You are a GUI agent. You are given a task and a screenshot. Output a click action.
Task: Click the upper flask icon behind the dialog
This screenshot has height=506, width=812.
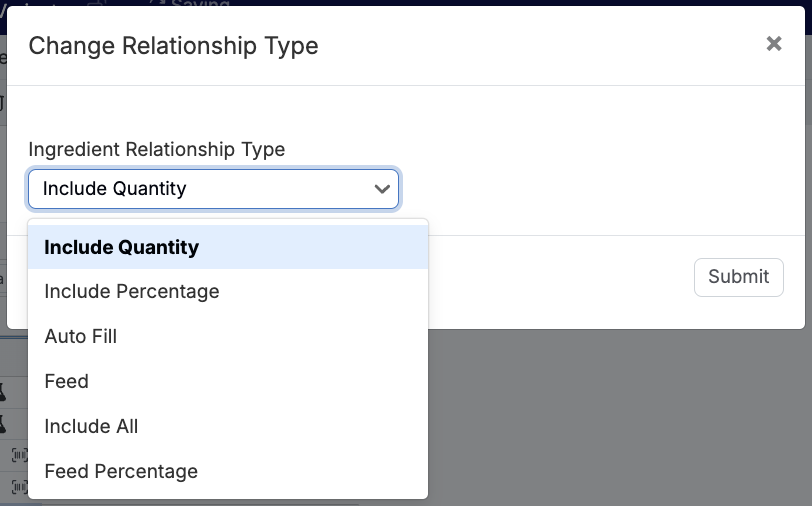pyautogui.click(x=3, y=391)
